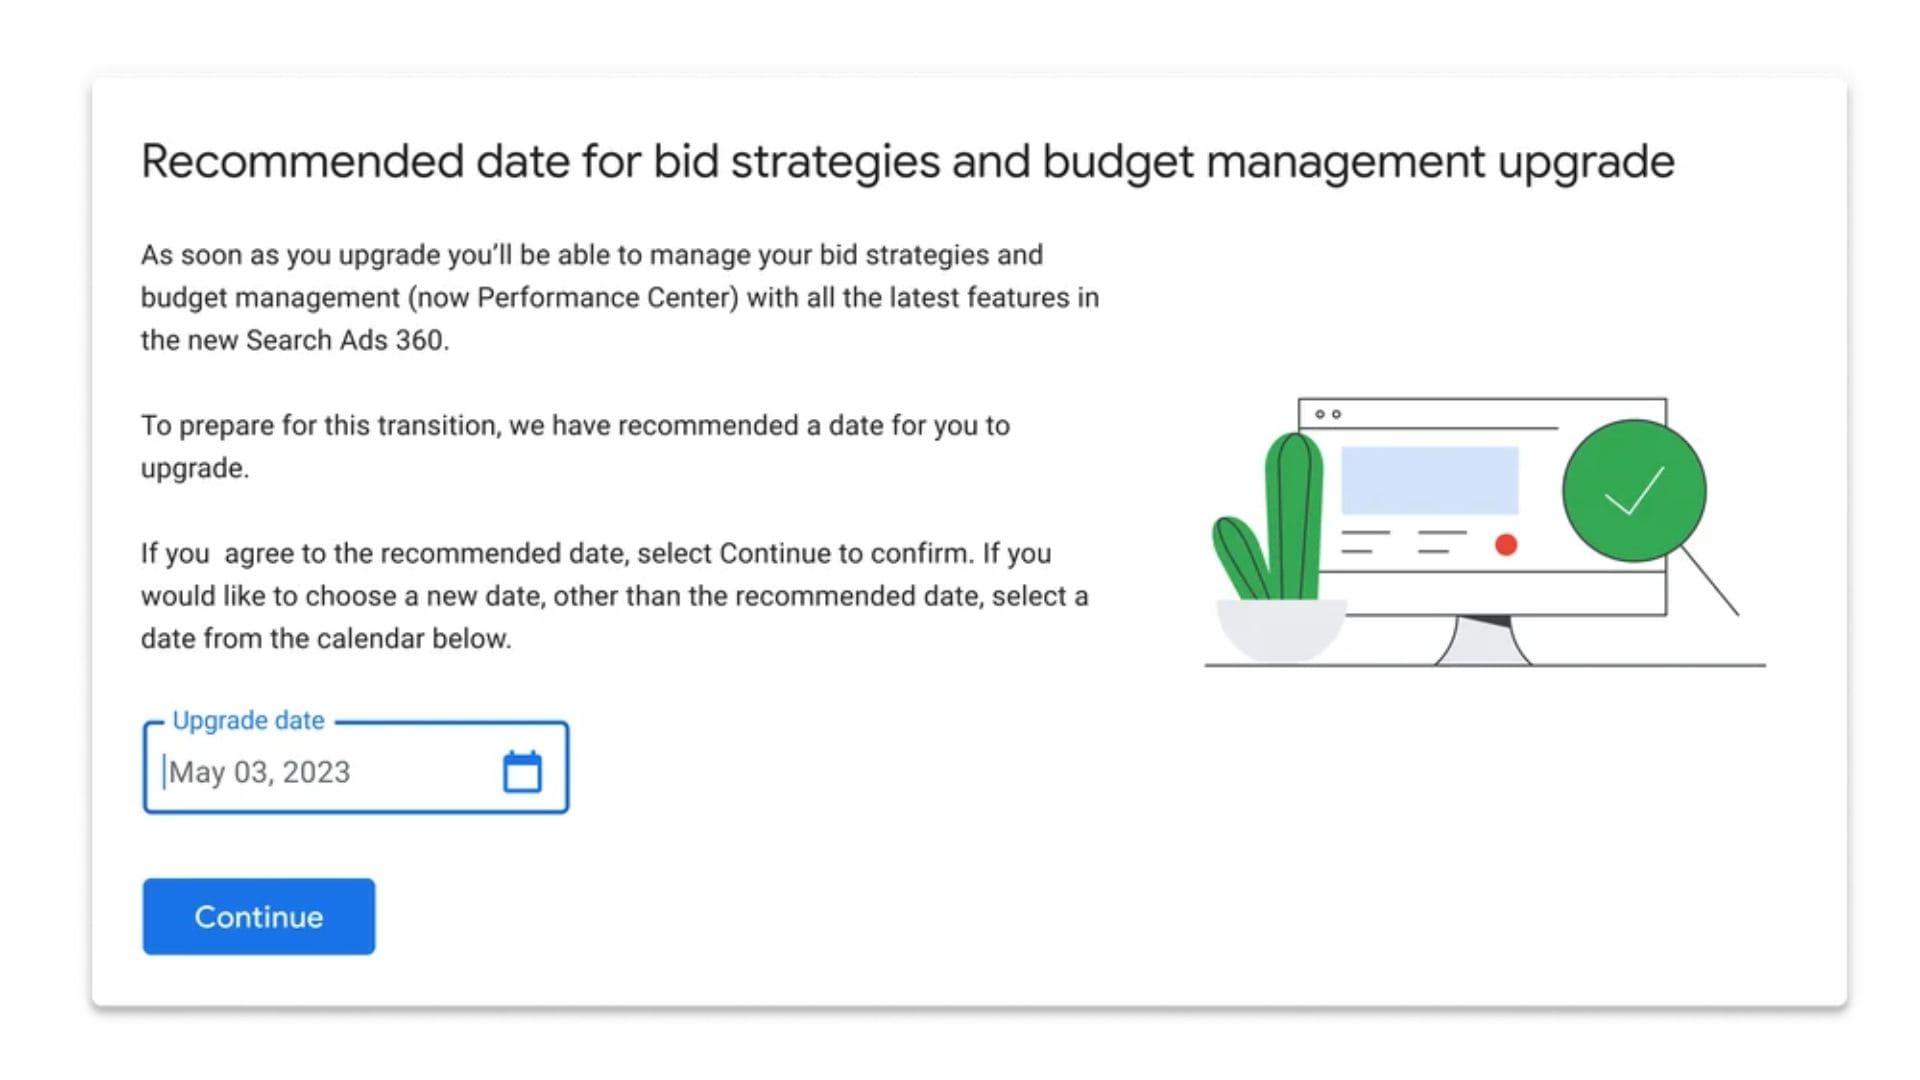Click the green checkmark circle illustration

[1634, 490]
